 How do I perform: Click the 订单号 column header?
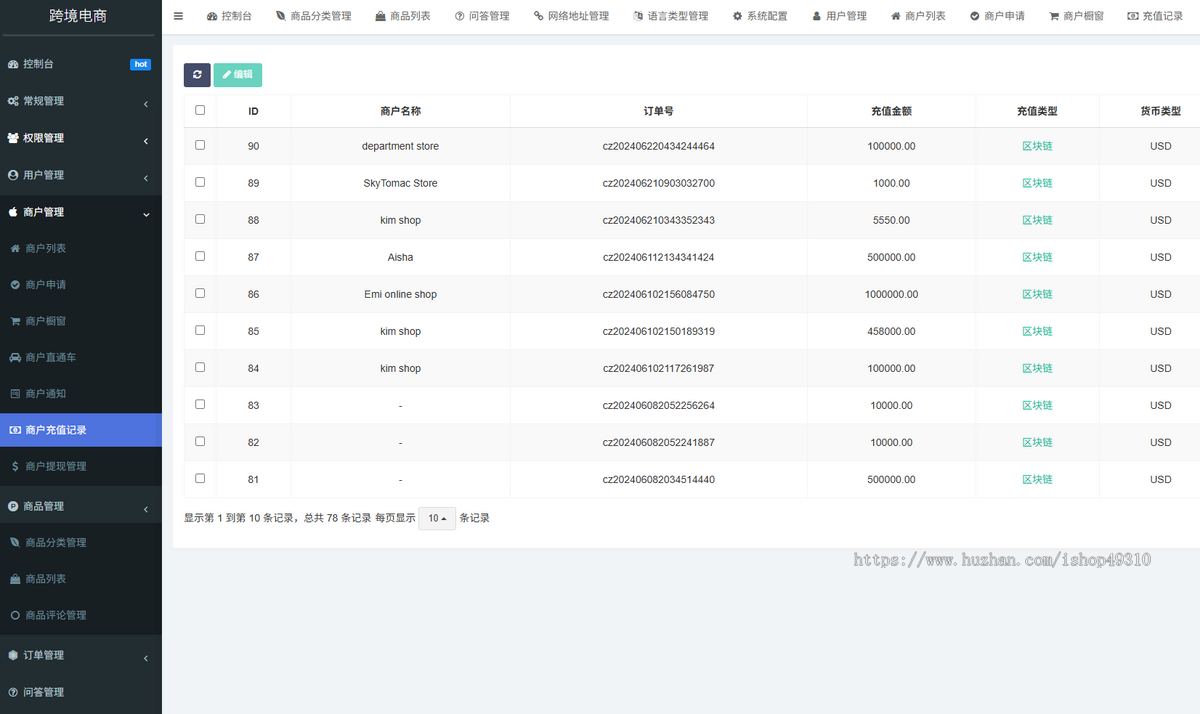point(658,111)
